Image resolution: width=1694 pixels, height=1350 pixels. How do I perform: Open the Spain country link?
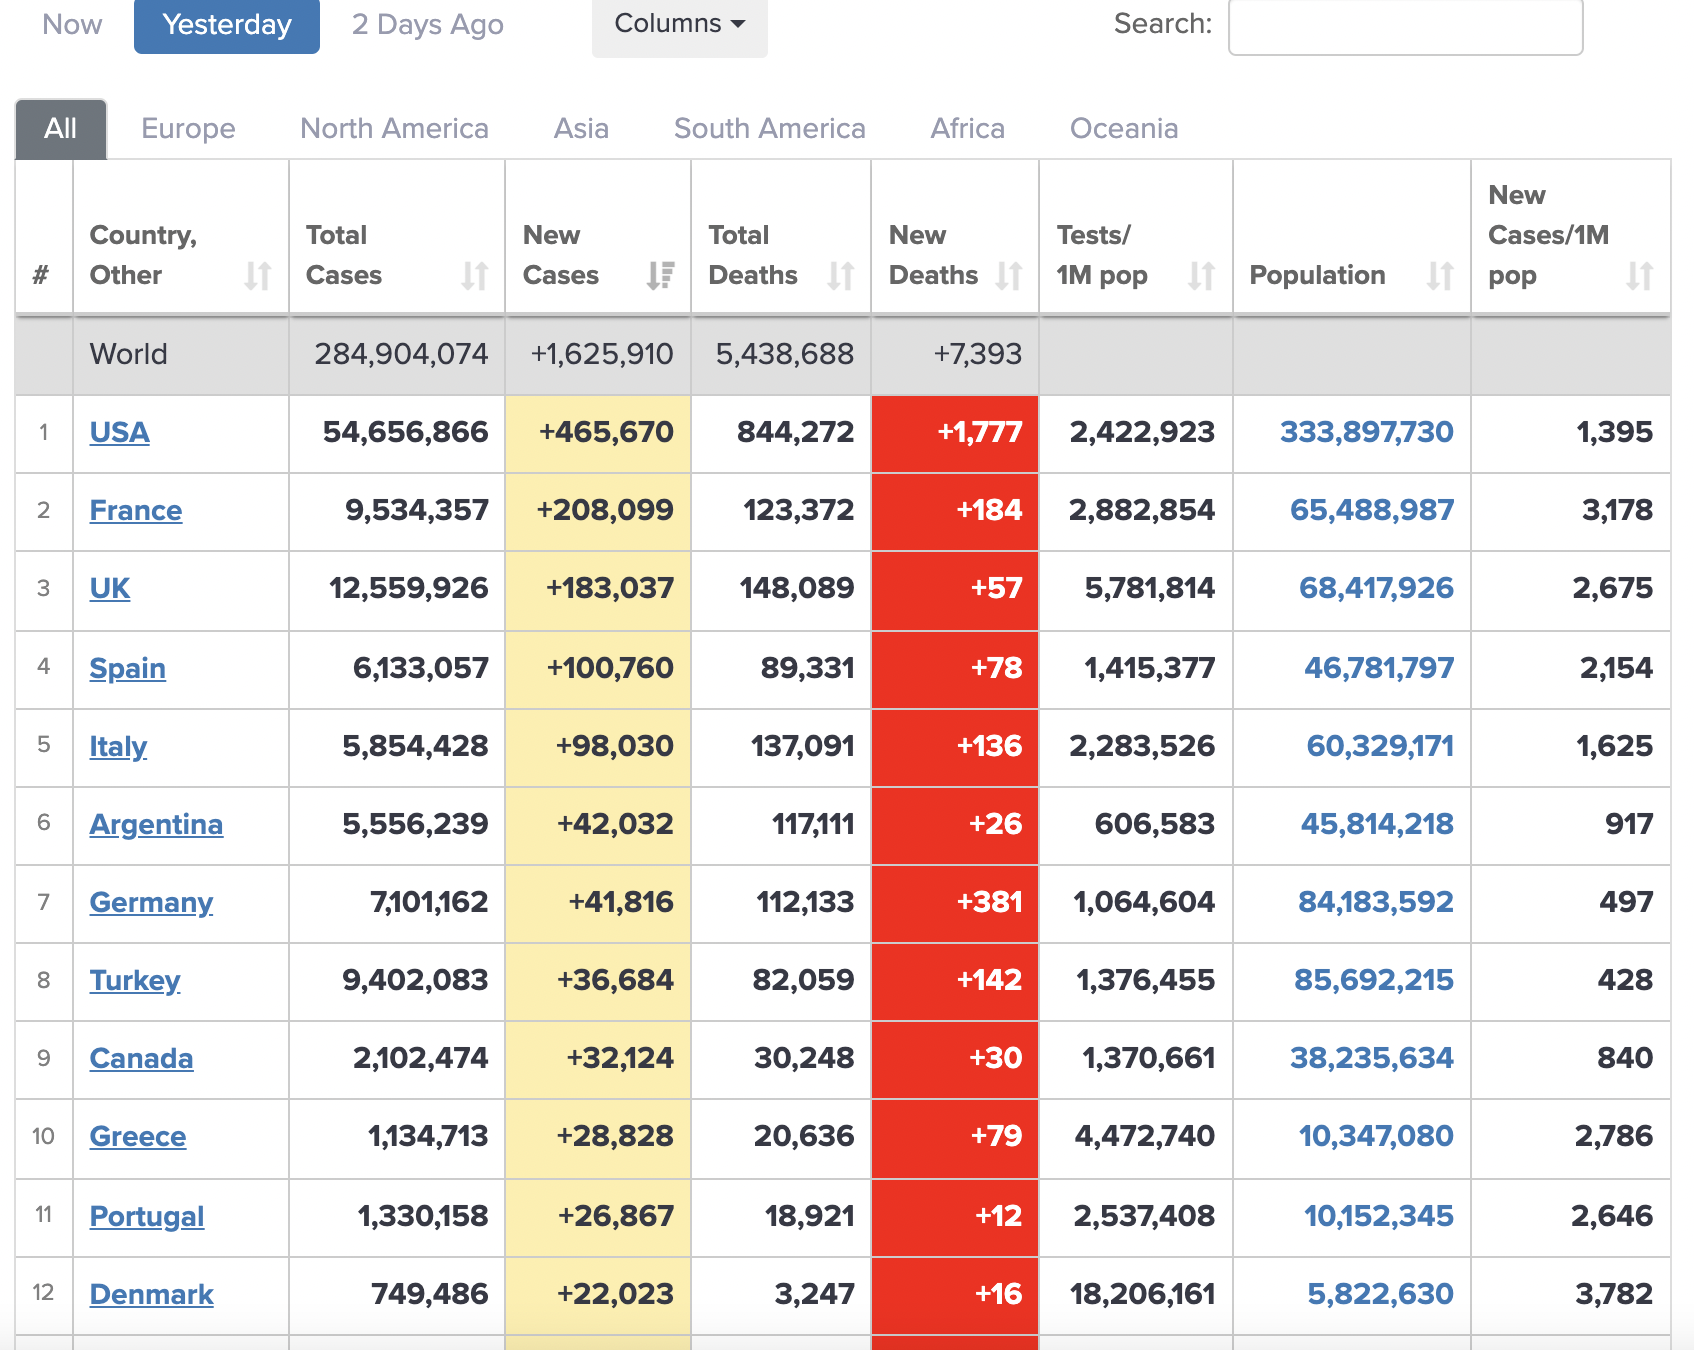click(127, 668)
